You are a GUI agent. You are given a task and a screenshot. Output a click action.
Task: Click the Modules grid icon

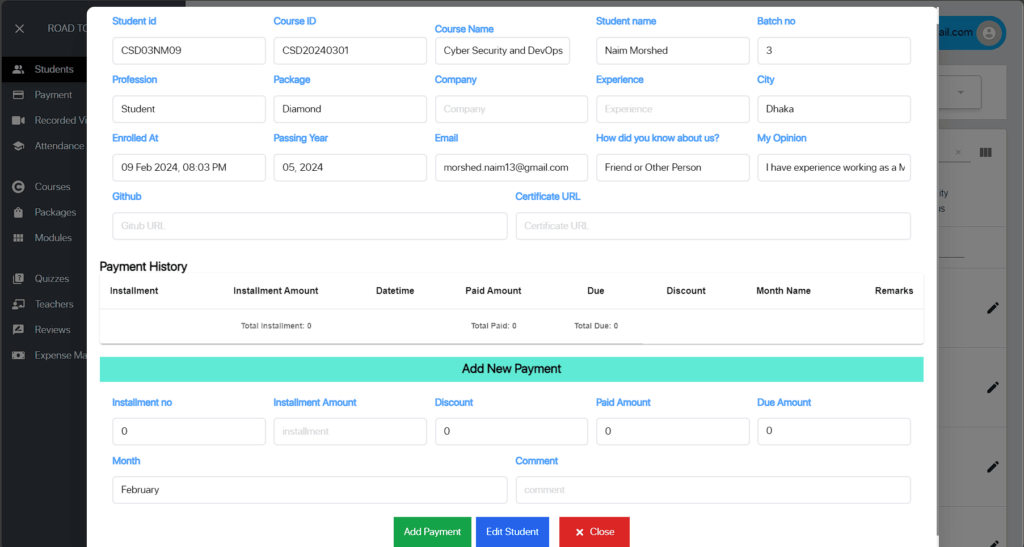(x=18, y=238)
